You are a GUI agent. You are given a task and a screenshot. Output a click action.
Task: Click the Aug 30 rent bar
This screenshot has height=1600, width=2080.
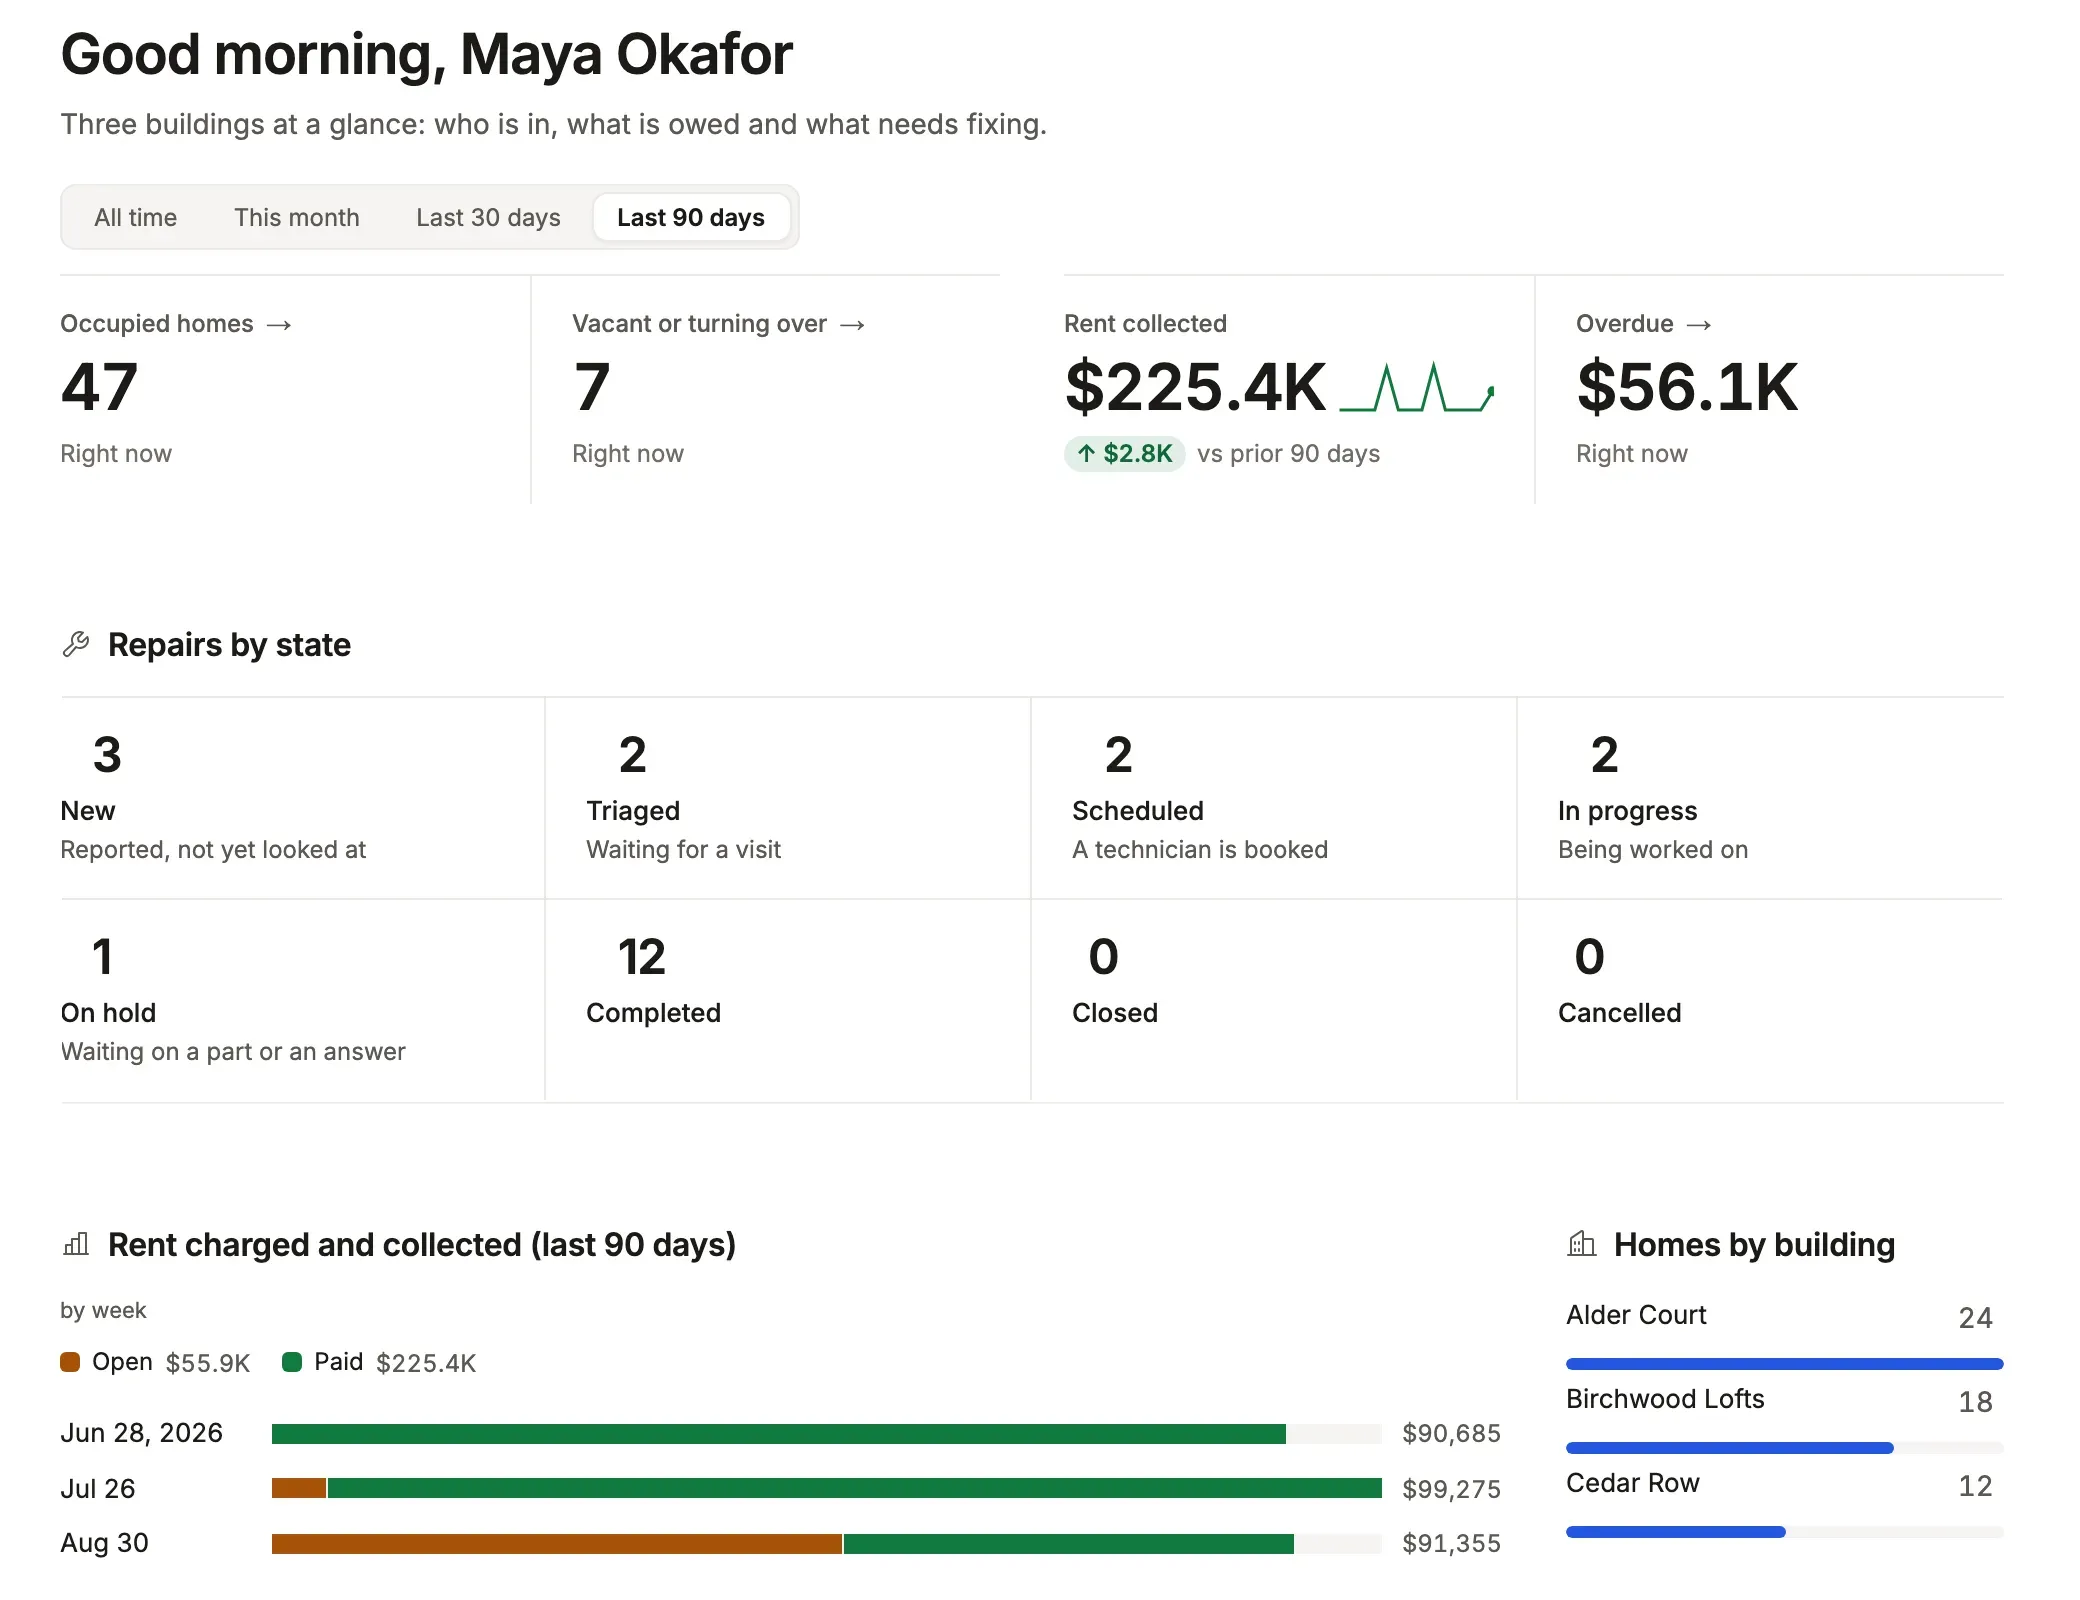click(827, 1543)
